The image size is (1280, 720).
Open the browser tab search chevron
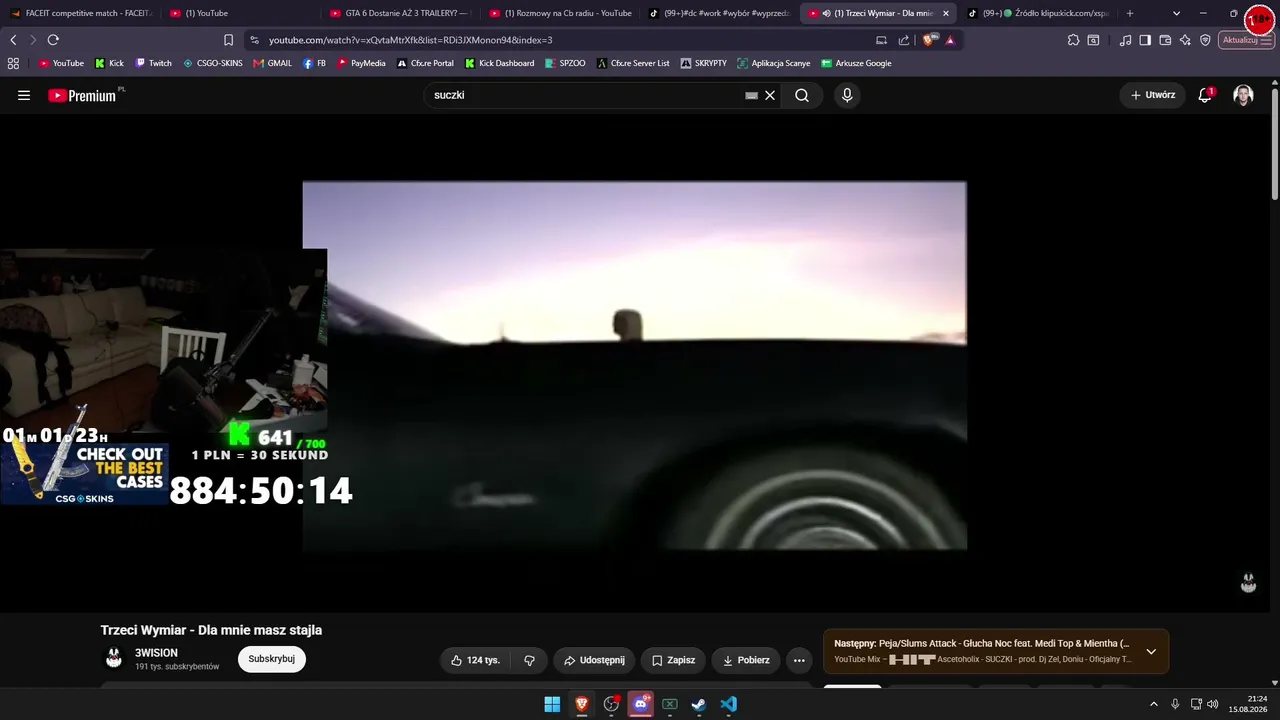(x=1176, y=13)
